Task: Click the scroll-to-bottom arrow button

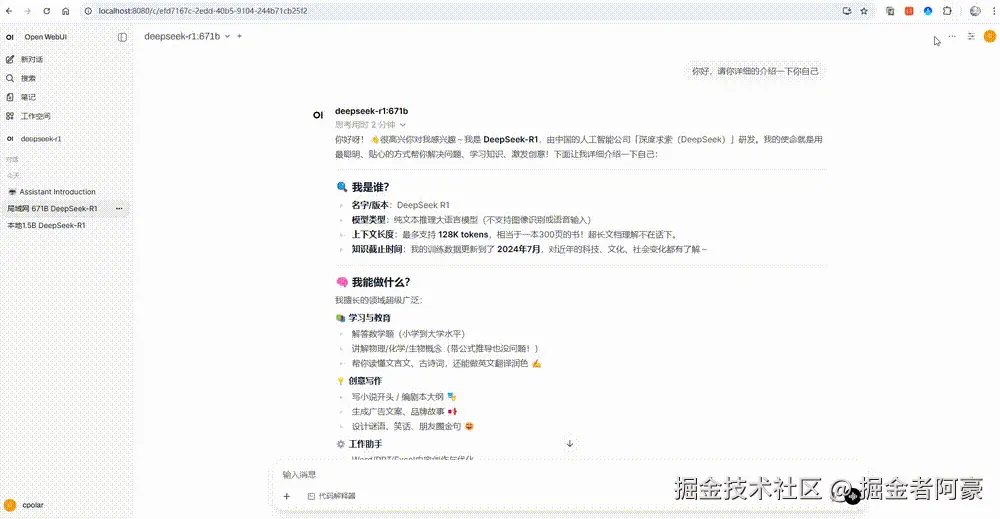Action: tap(570, 443)
